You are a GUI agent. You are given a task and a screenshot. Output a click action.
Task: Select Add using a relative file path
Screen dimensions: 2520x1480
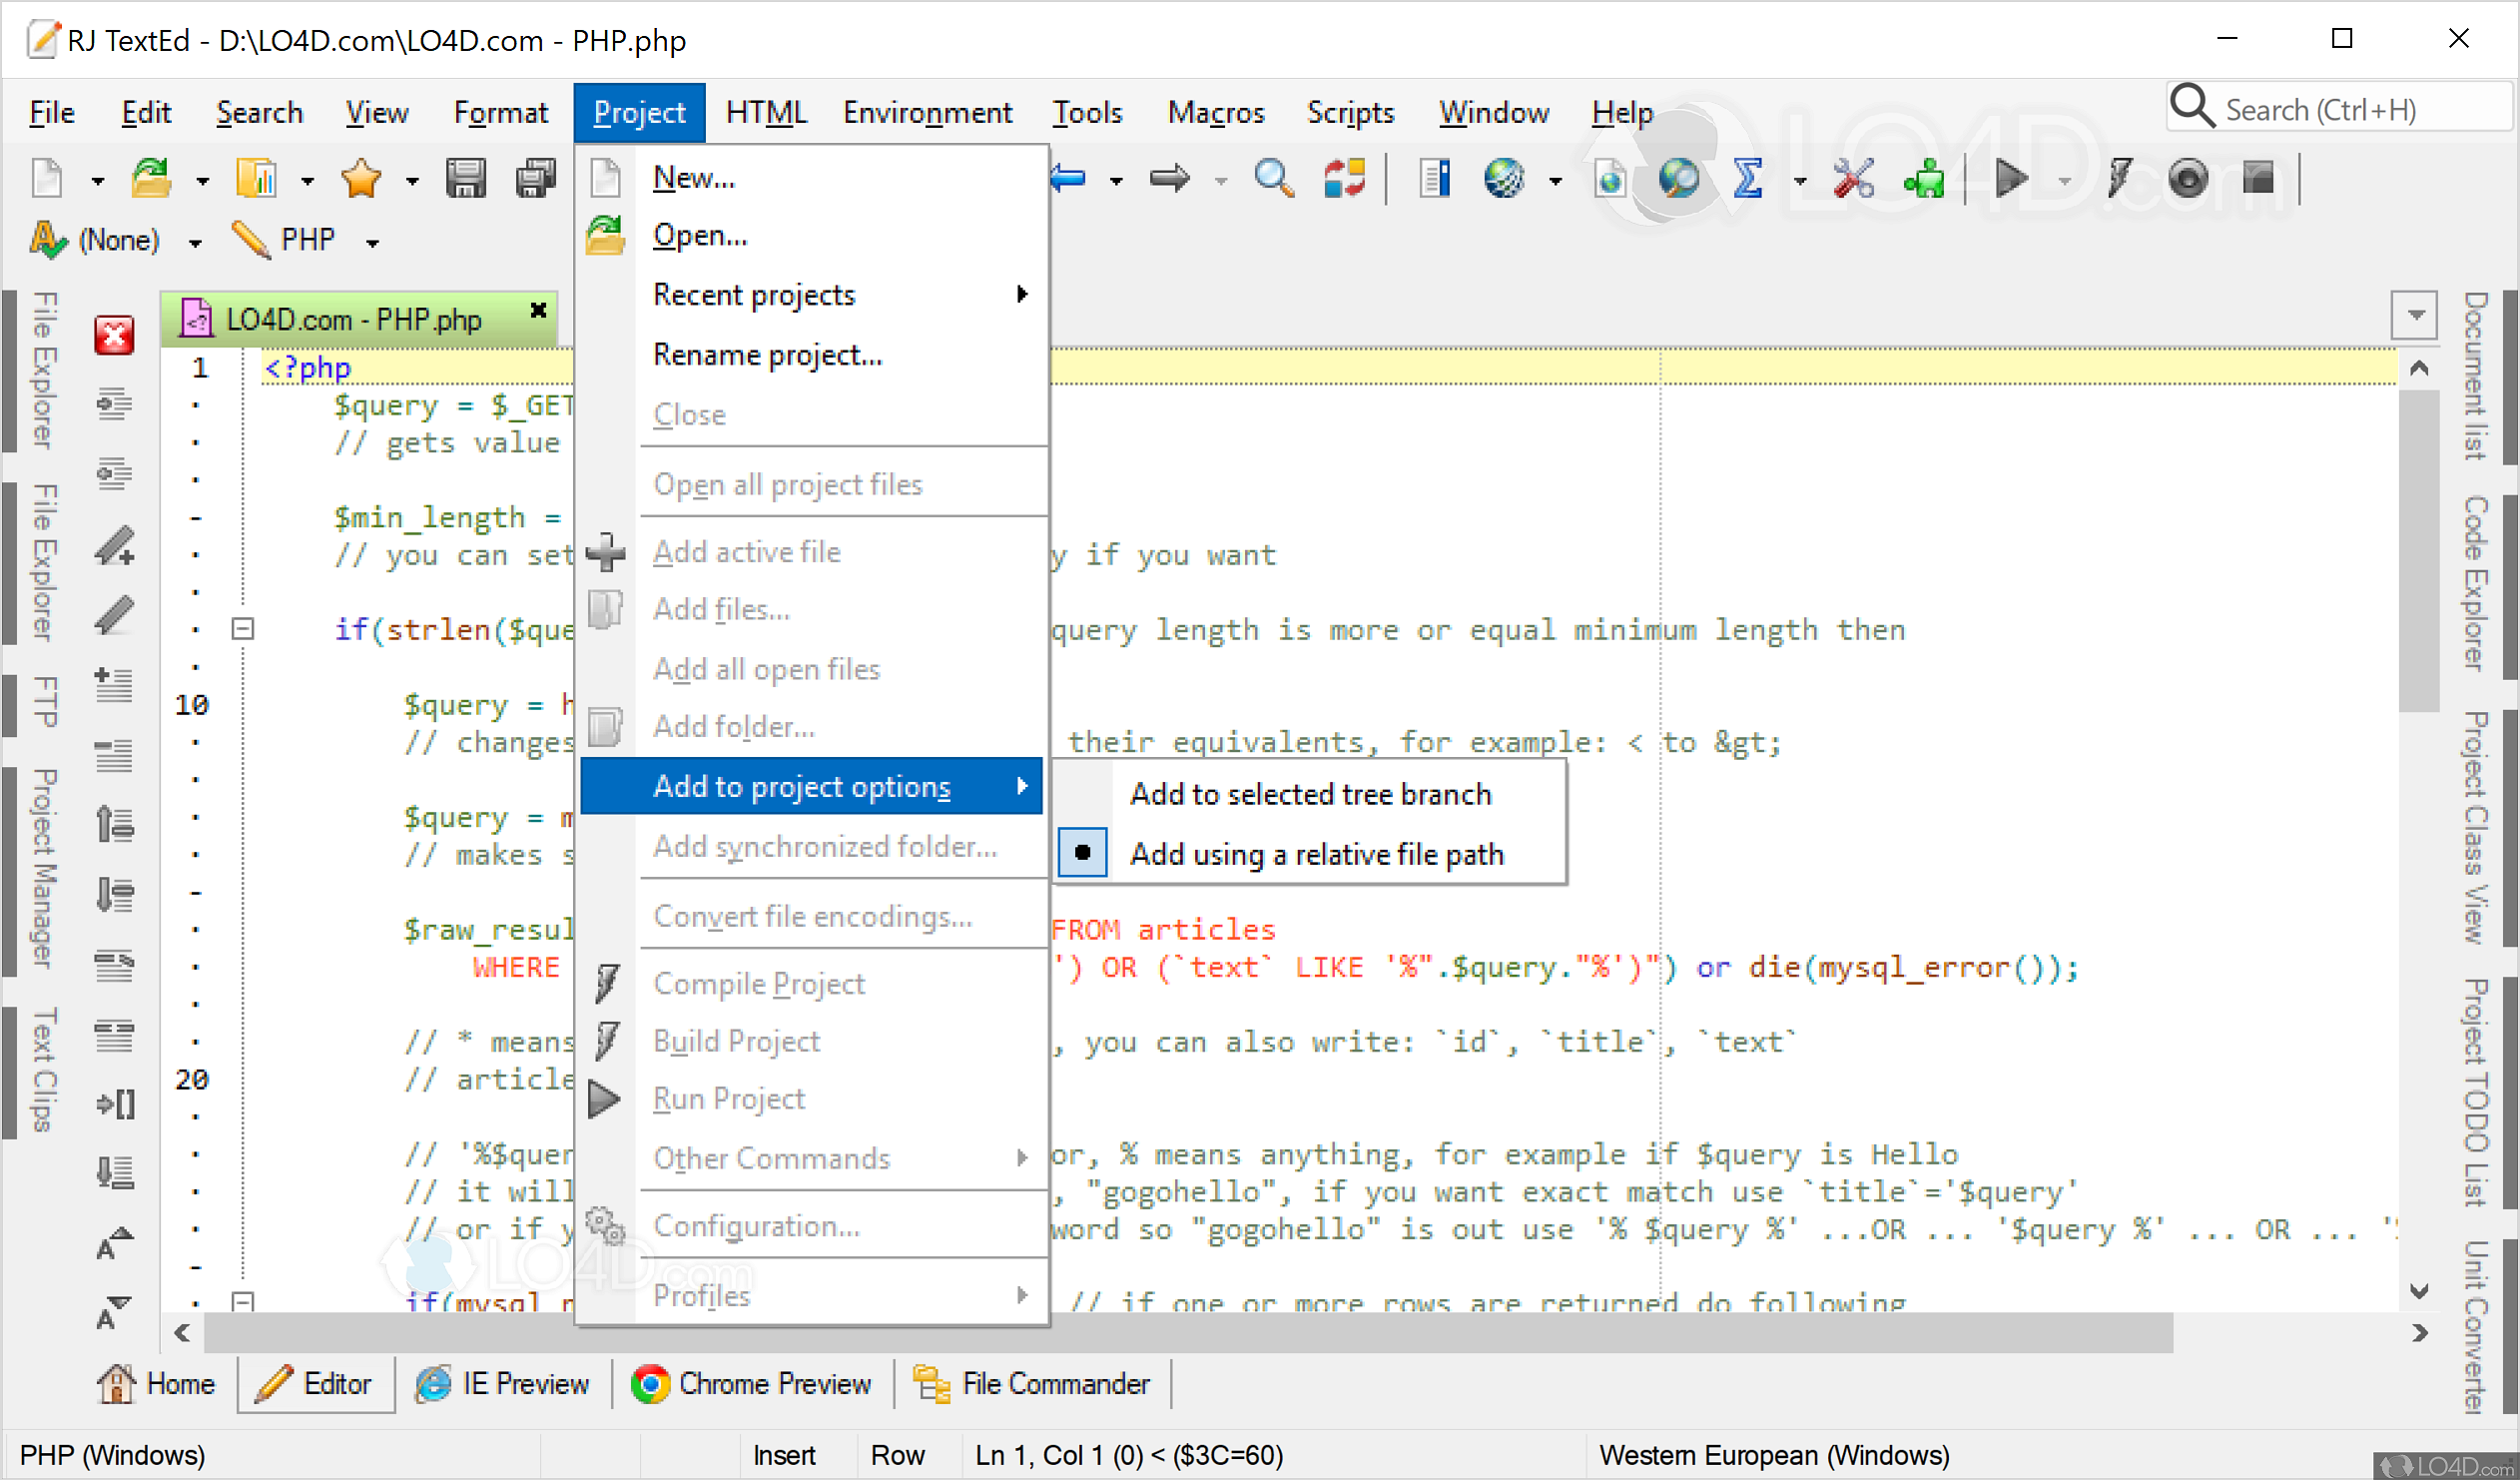tap(1316, 854)
